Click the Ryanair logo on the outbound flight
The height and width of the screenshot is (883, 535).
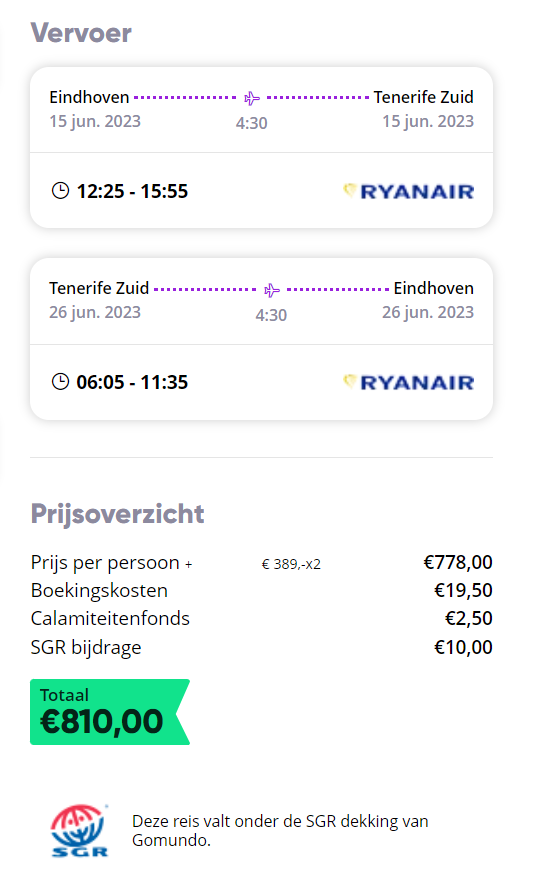[409, 191]
